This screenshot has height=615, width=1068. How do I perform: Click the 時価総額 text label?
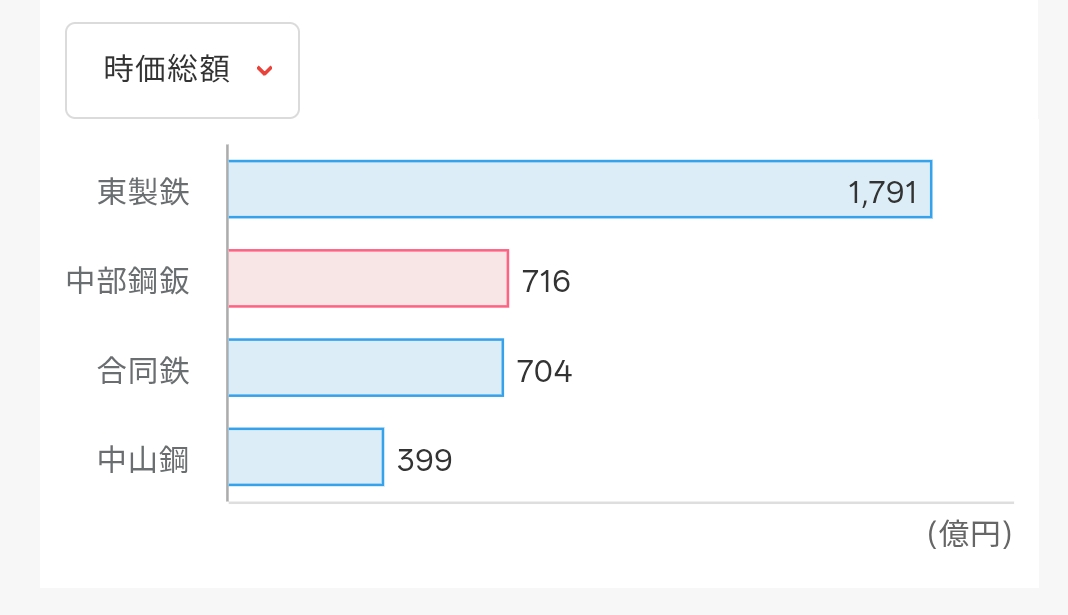(166, 70)
